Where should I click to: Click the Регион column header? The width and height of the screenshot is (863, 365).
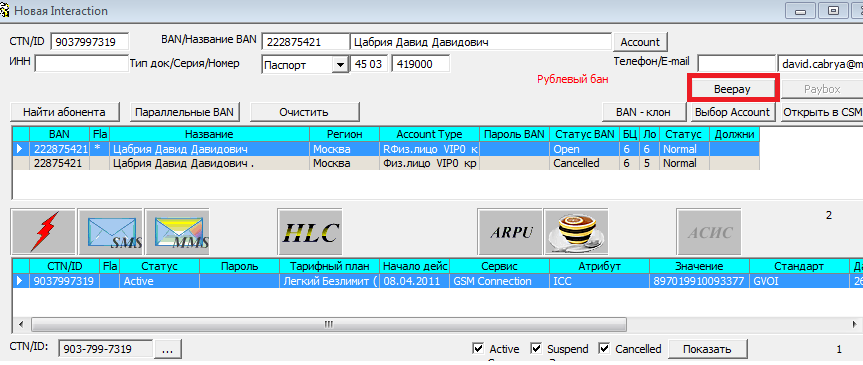point(345,134)
